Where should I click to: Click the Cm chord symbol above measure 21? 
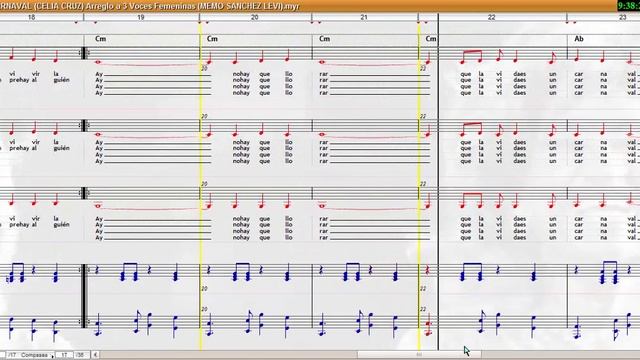tap(324, 39)
